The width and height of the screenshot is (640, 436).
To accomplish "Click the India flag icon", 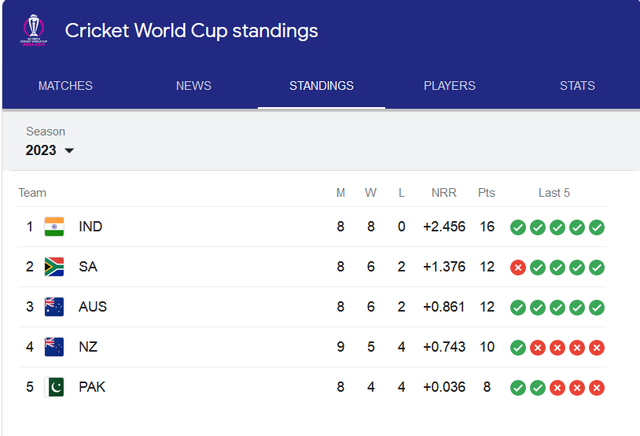I will point(54,227).
